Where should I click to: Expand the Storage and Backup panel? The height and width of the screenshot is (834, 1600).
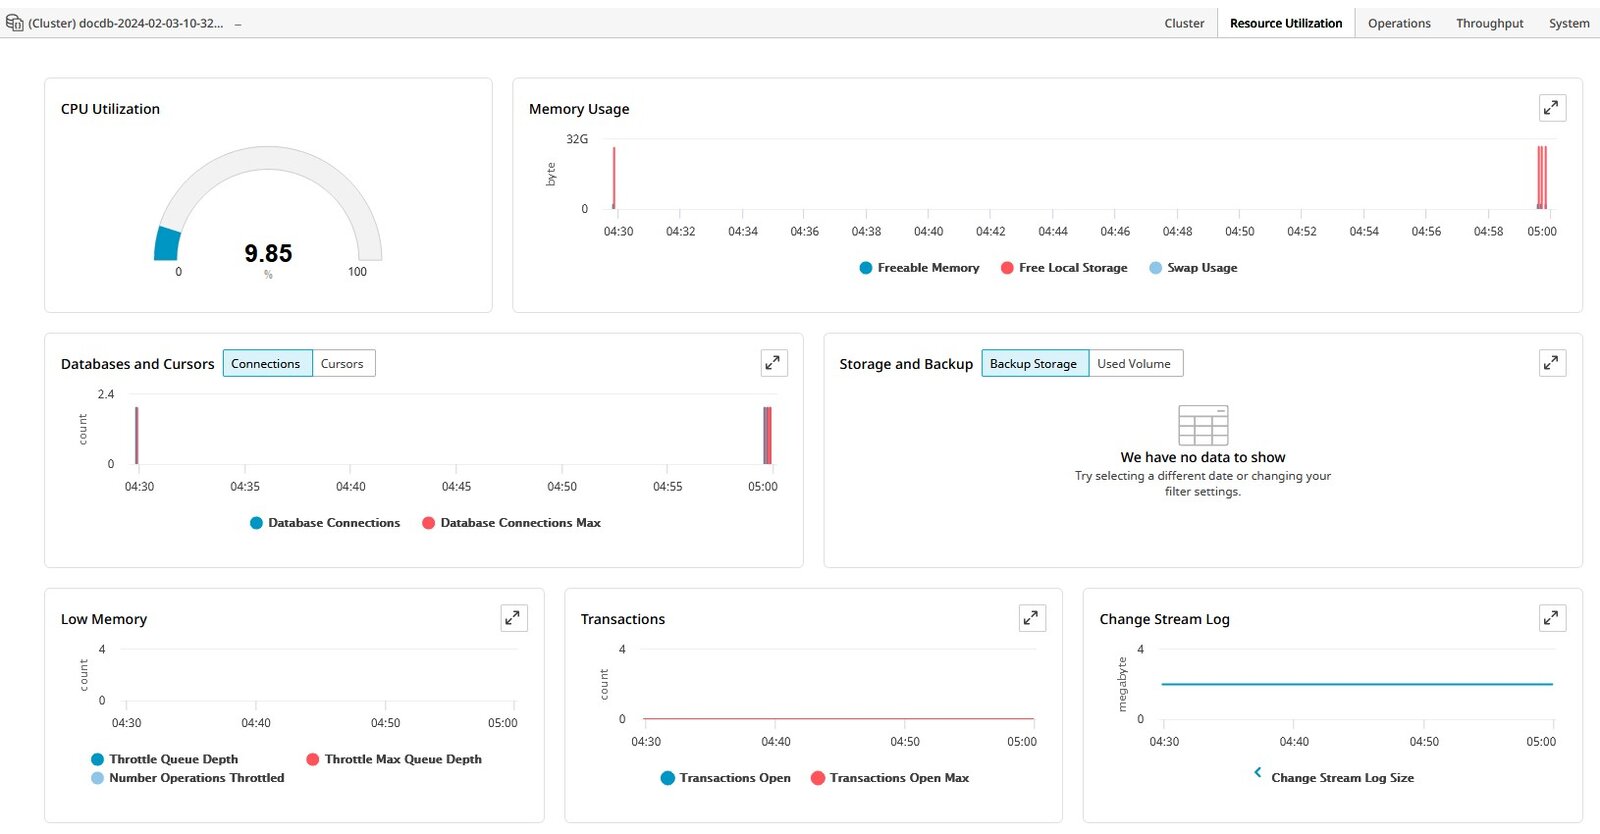click(1552, 363)
